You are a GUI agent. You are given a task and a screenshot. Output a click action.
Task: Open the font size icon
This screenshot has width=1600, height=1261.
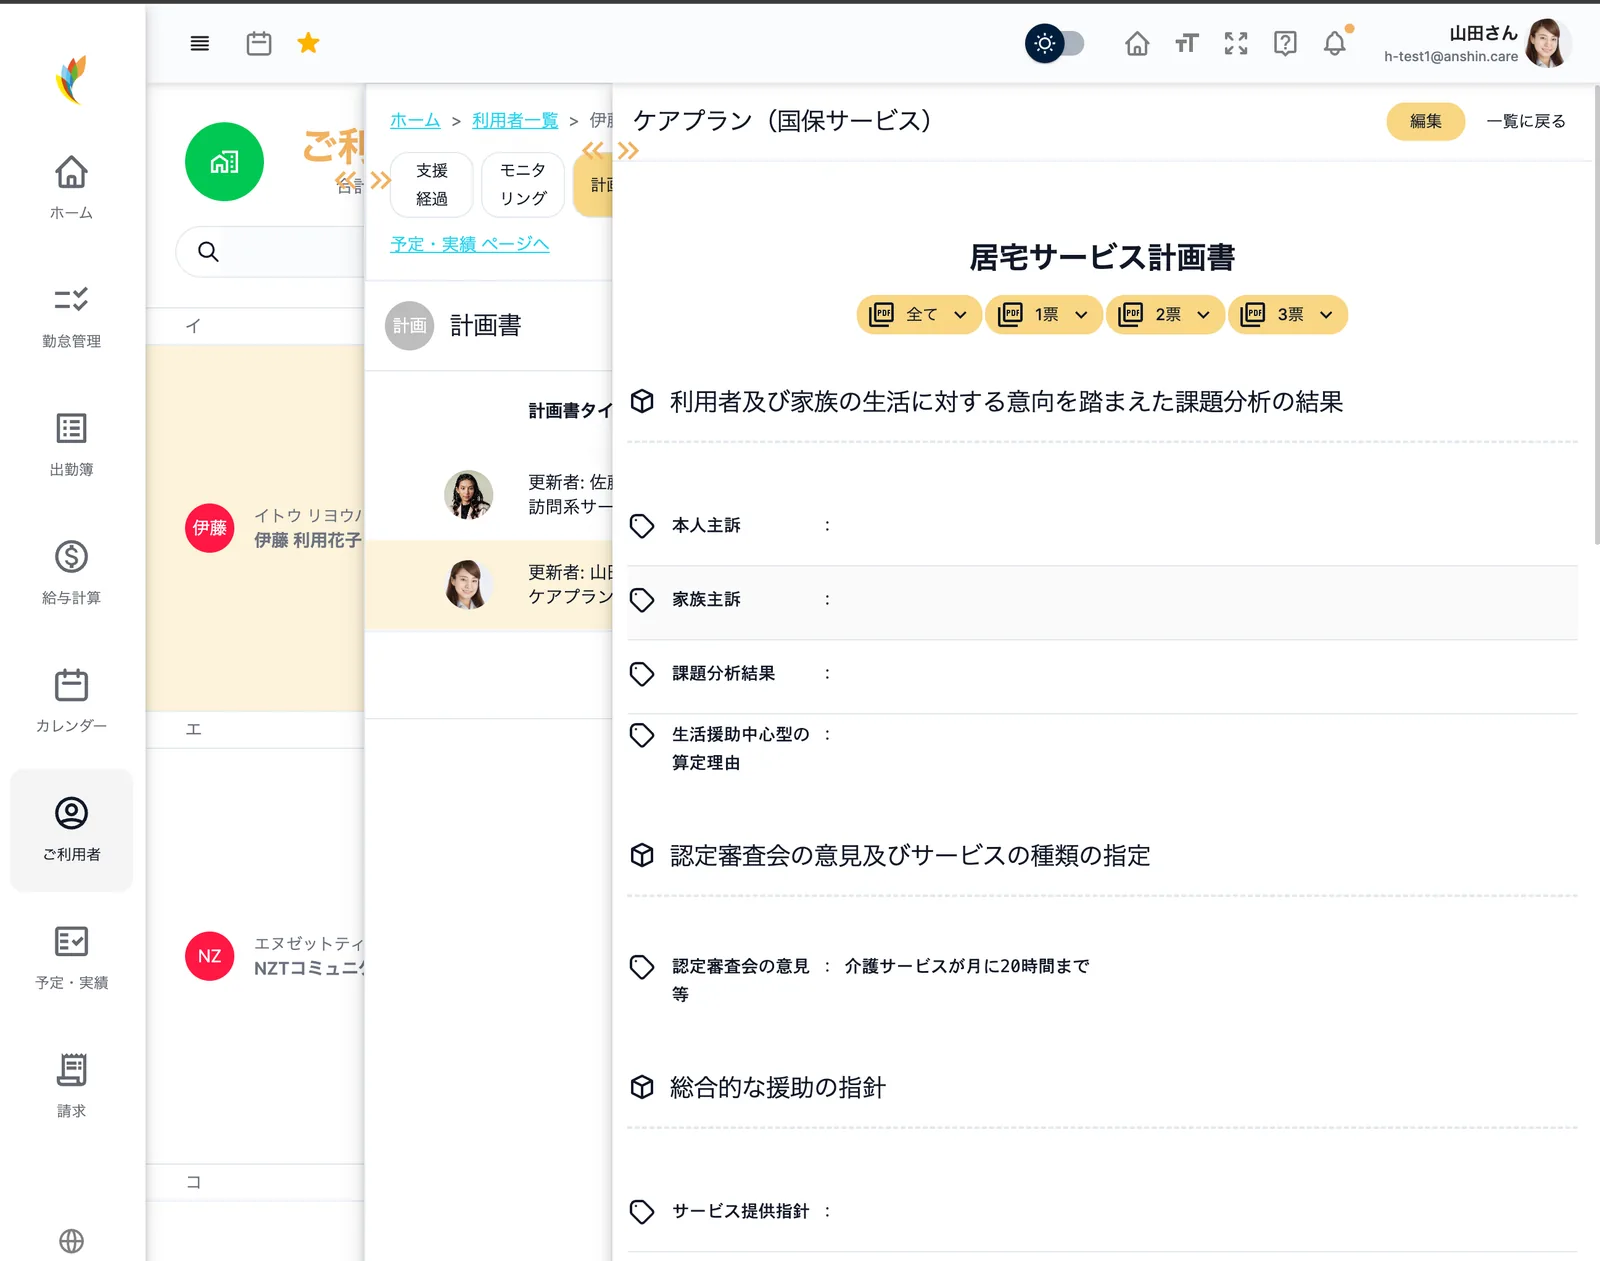1186,43
